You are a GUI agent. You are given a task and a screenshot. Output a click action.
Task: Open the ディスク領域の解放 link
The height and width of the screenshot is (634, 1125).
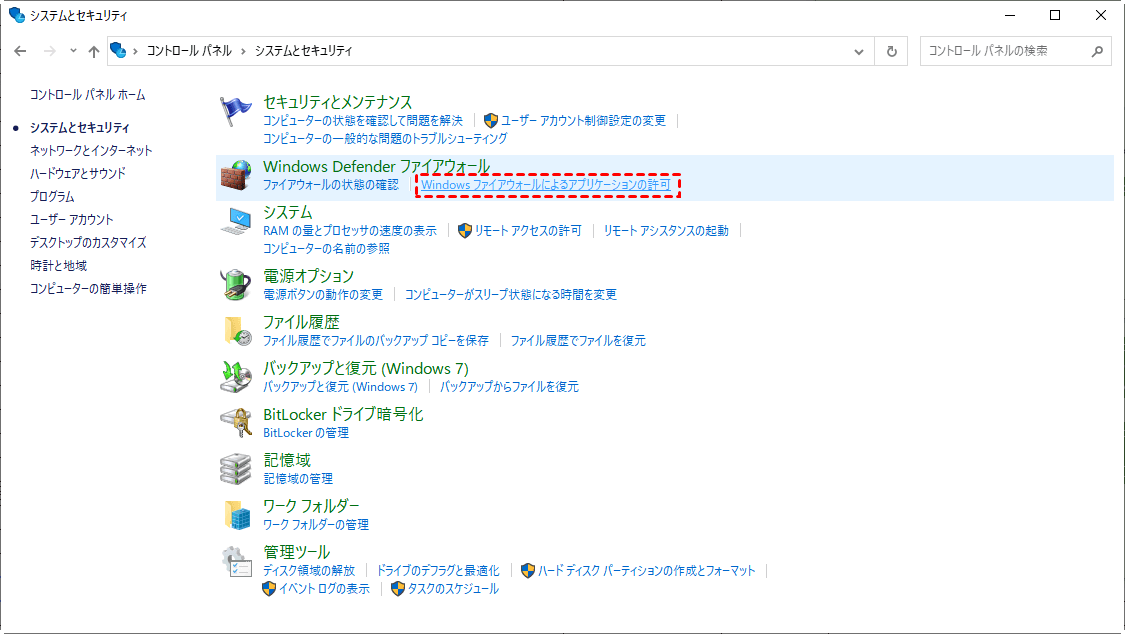309,570
